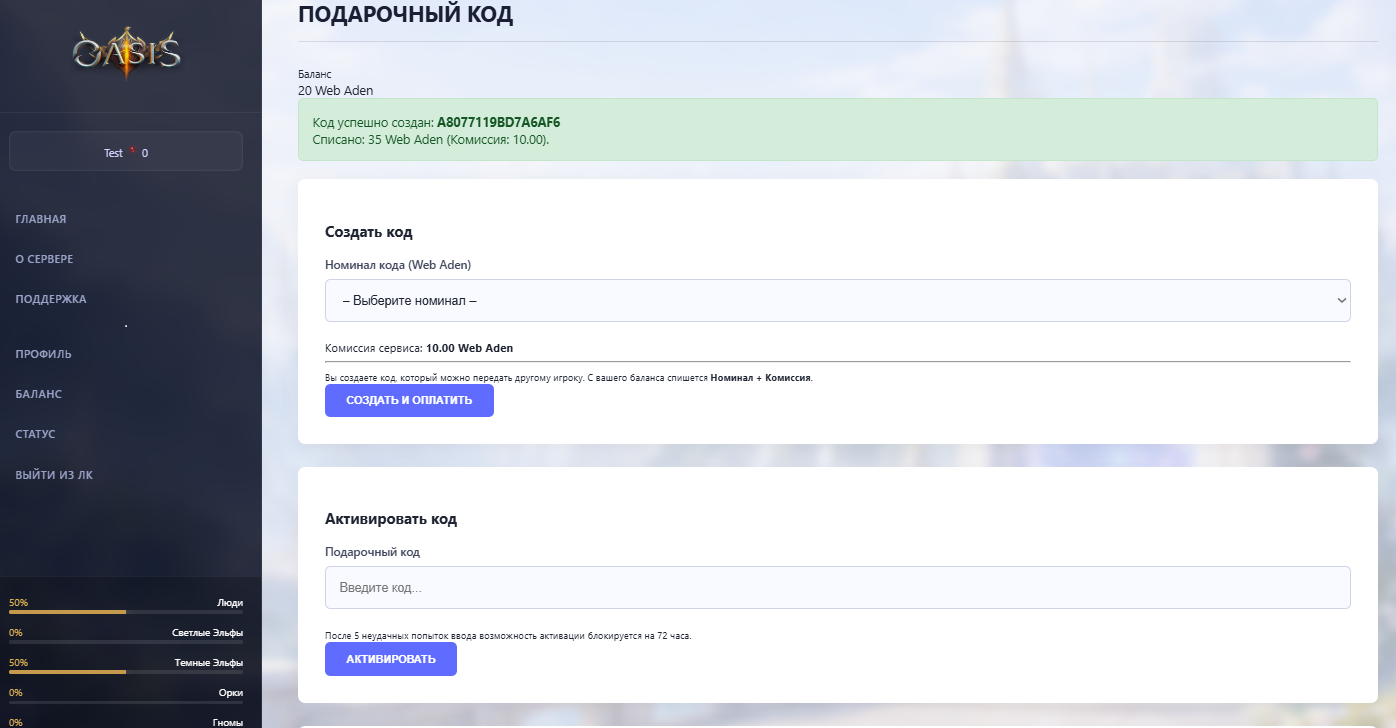Select the 'Выберите номинал' combo box

[x=837, y=301]
